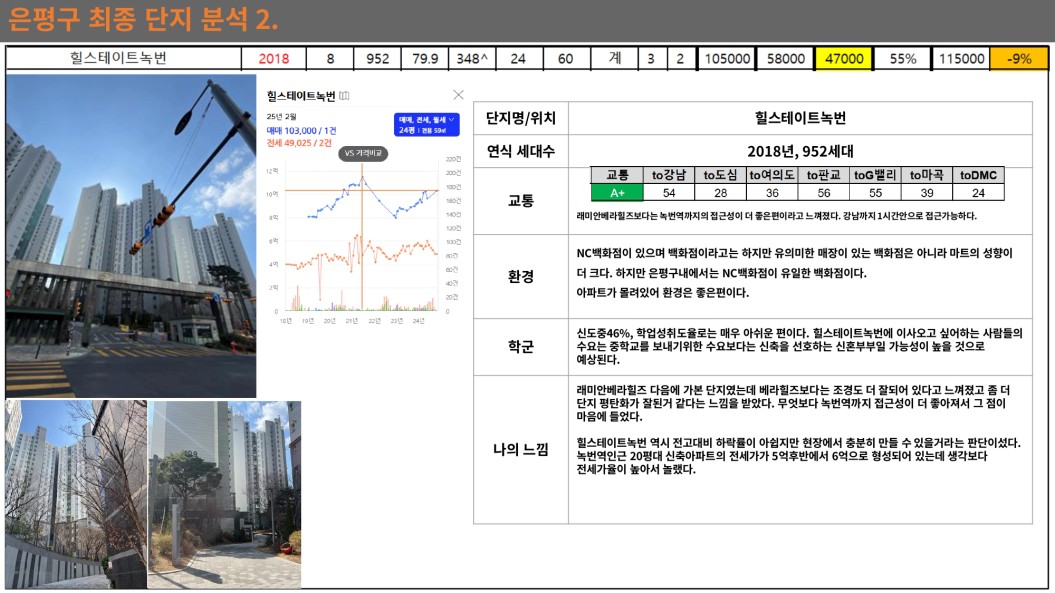Open the paved walkway apartment photo thumbnail

pyautogui.click(x=224, y=495)
